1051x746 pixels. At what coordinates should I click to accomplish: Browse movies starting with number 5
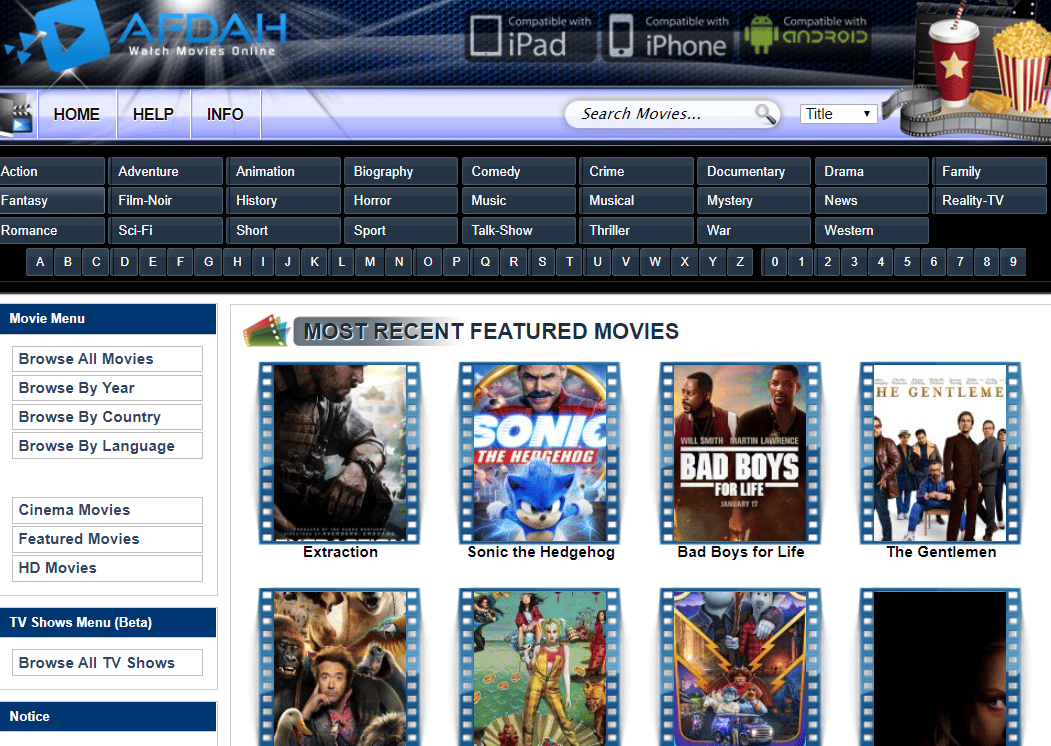(x=908, y=262)
